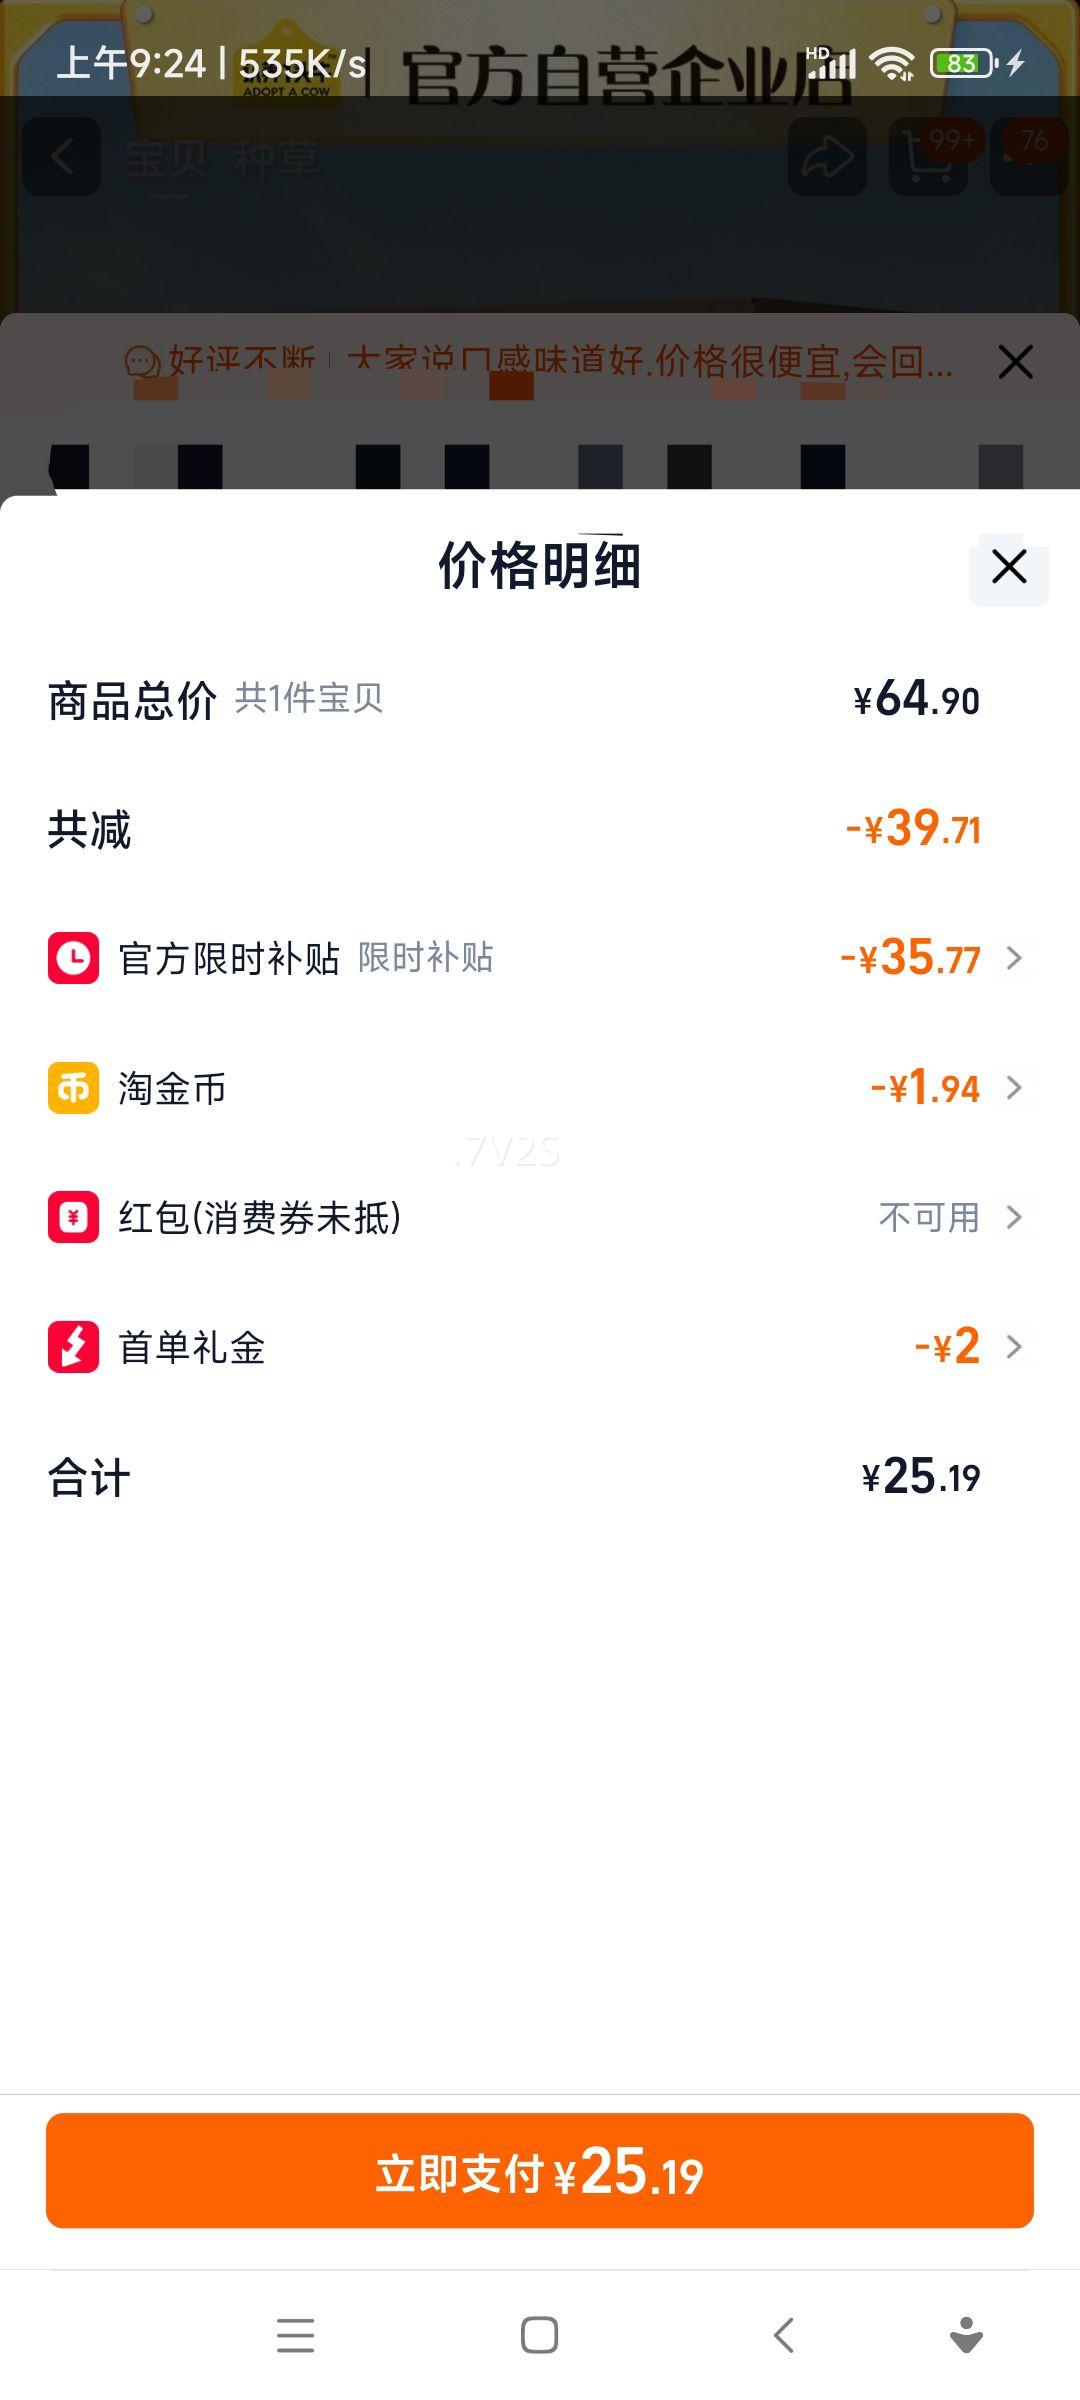This screenshot has height=2400, width=1080.
Task: Expand 首单礼金 discount chevron
Action: click(1014, 1346)
